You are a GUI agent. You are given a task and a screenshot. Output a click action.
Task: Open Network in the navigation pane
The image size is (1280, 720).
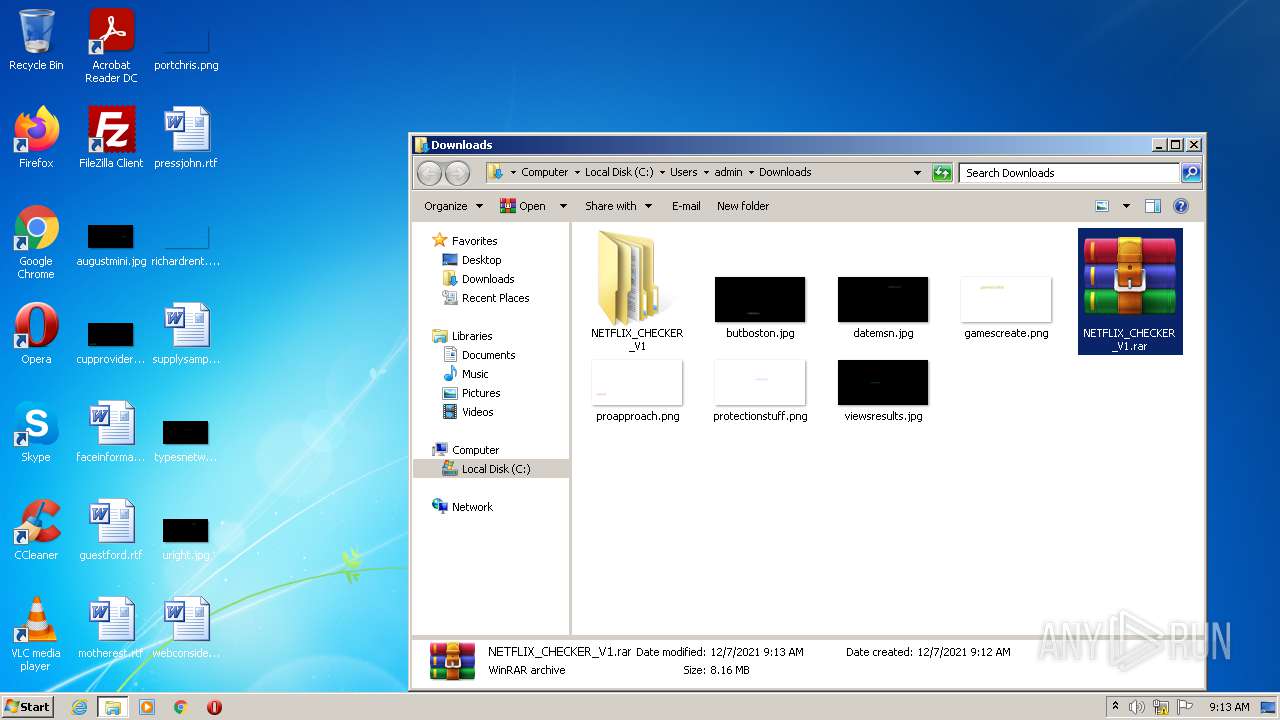point(472,507)
